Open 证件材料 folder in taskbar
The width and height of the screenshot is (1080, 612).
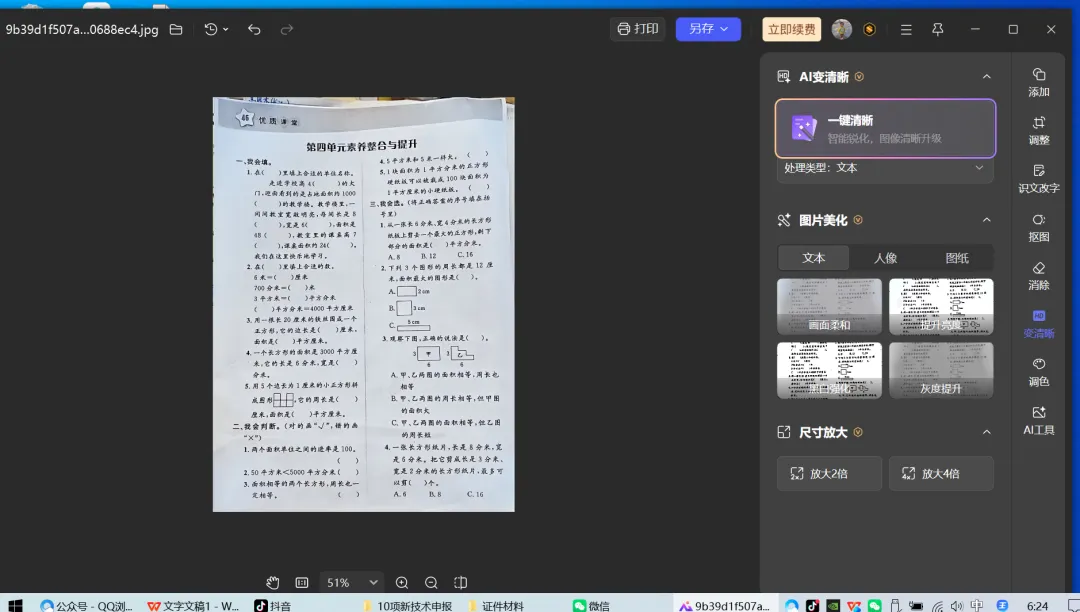495,605
